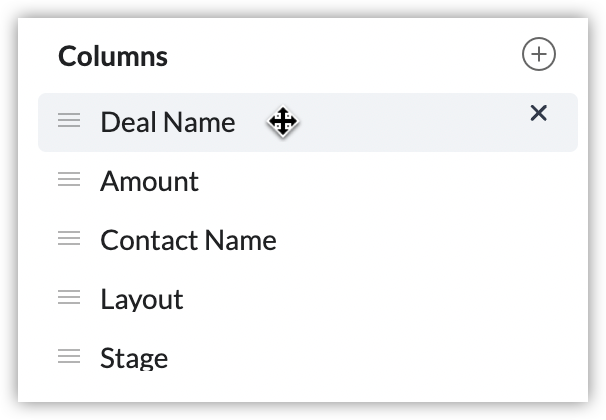
Task: Click the Stage column label
Action: [x=134, y=357]
